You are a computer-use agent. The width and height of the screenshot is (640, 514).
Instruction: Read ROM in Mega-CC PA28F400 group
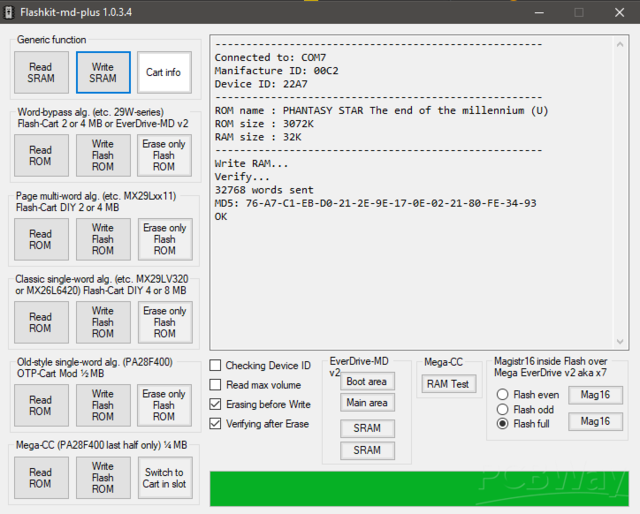[x=41, y=478]
